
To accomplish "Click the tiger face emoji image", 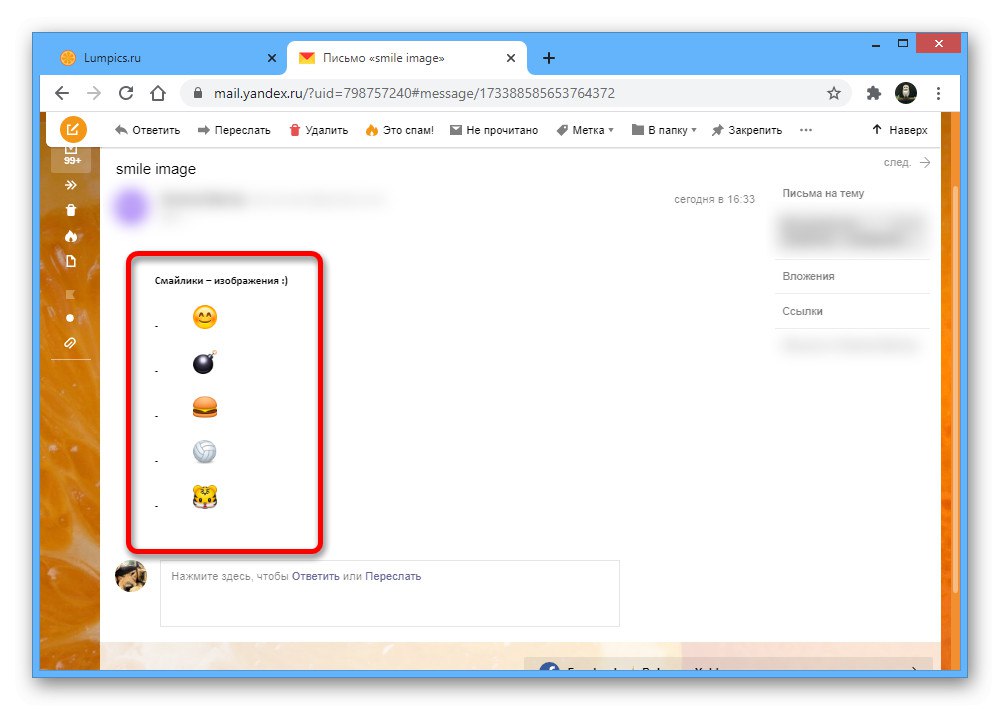I will point(205,496).
